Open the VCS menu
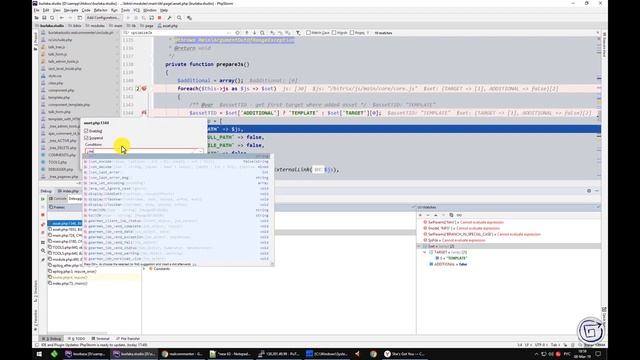The width and height of the screenshot is (640, 360). point(137,10)
